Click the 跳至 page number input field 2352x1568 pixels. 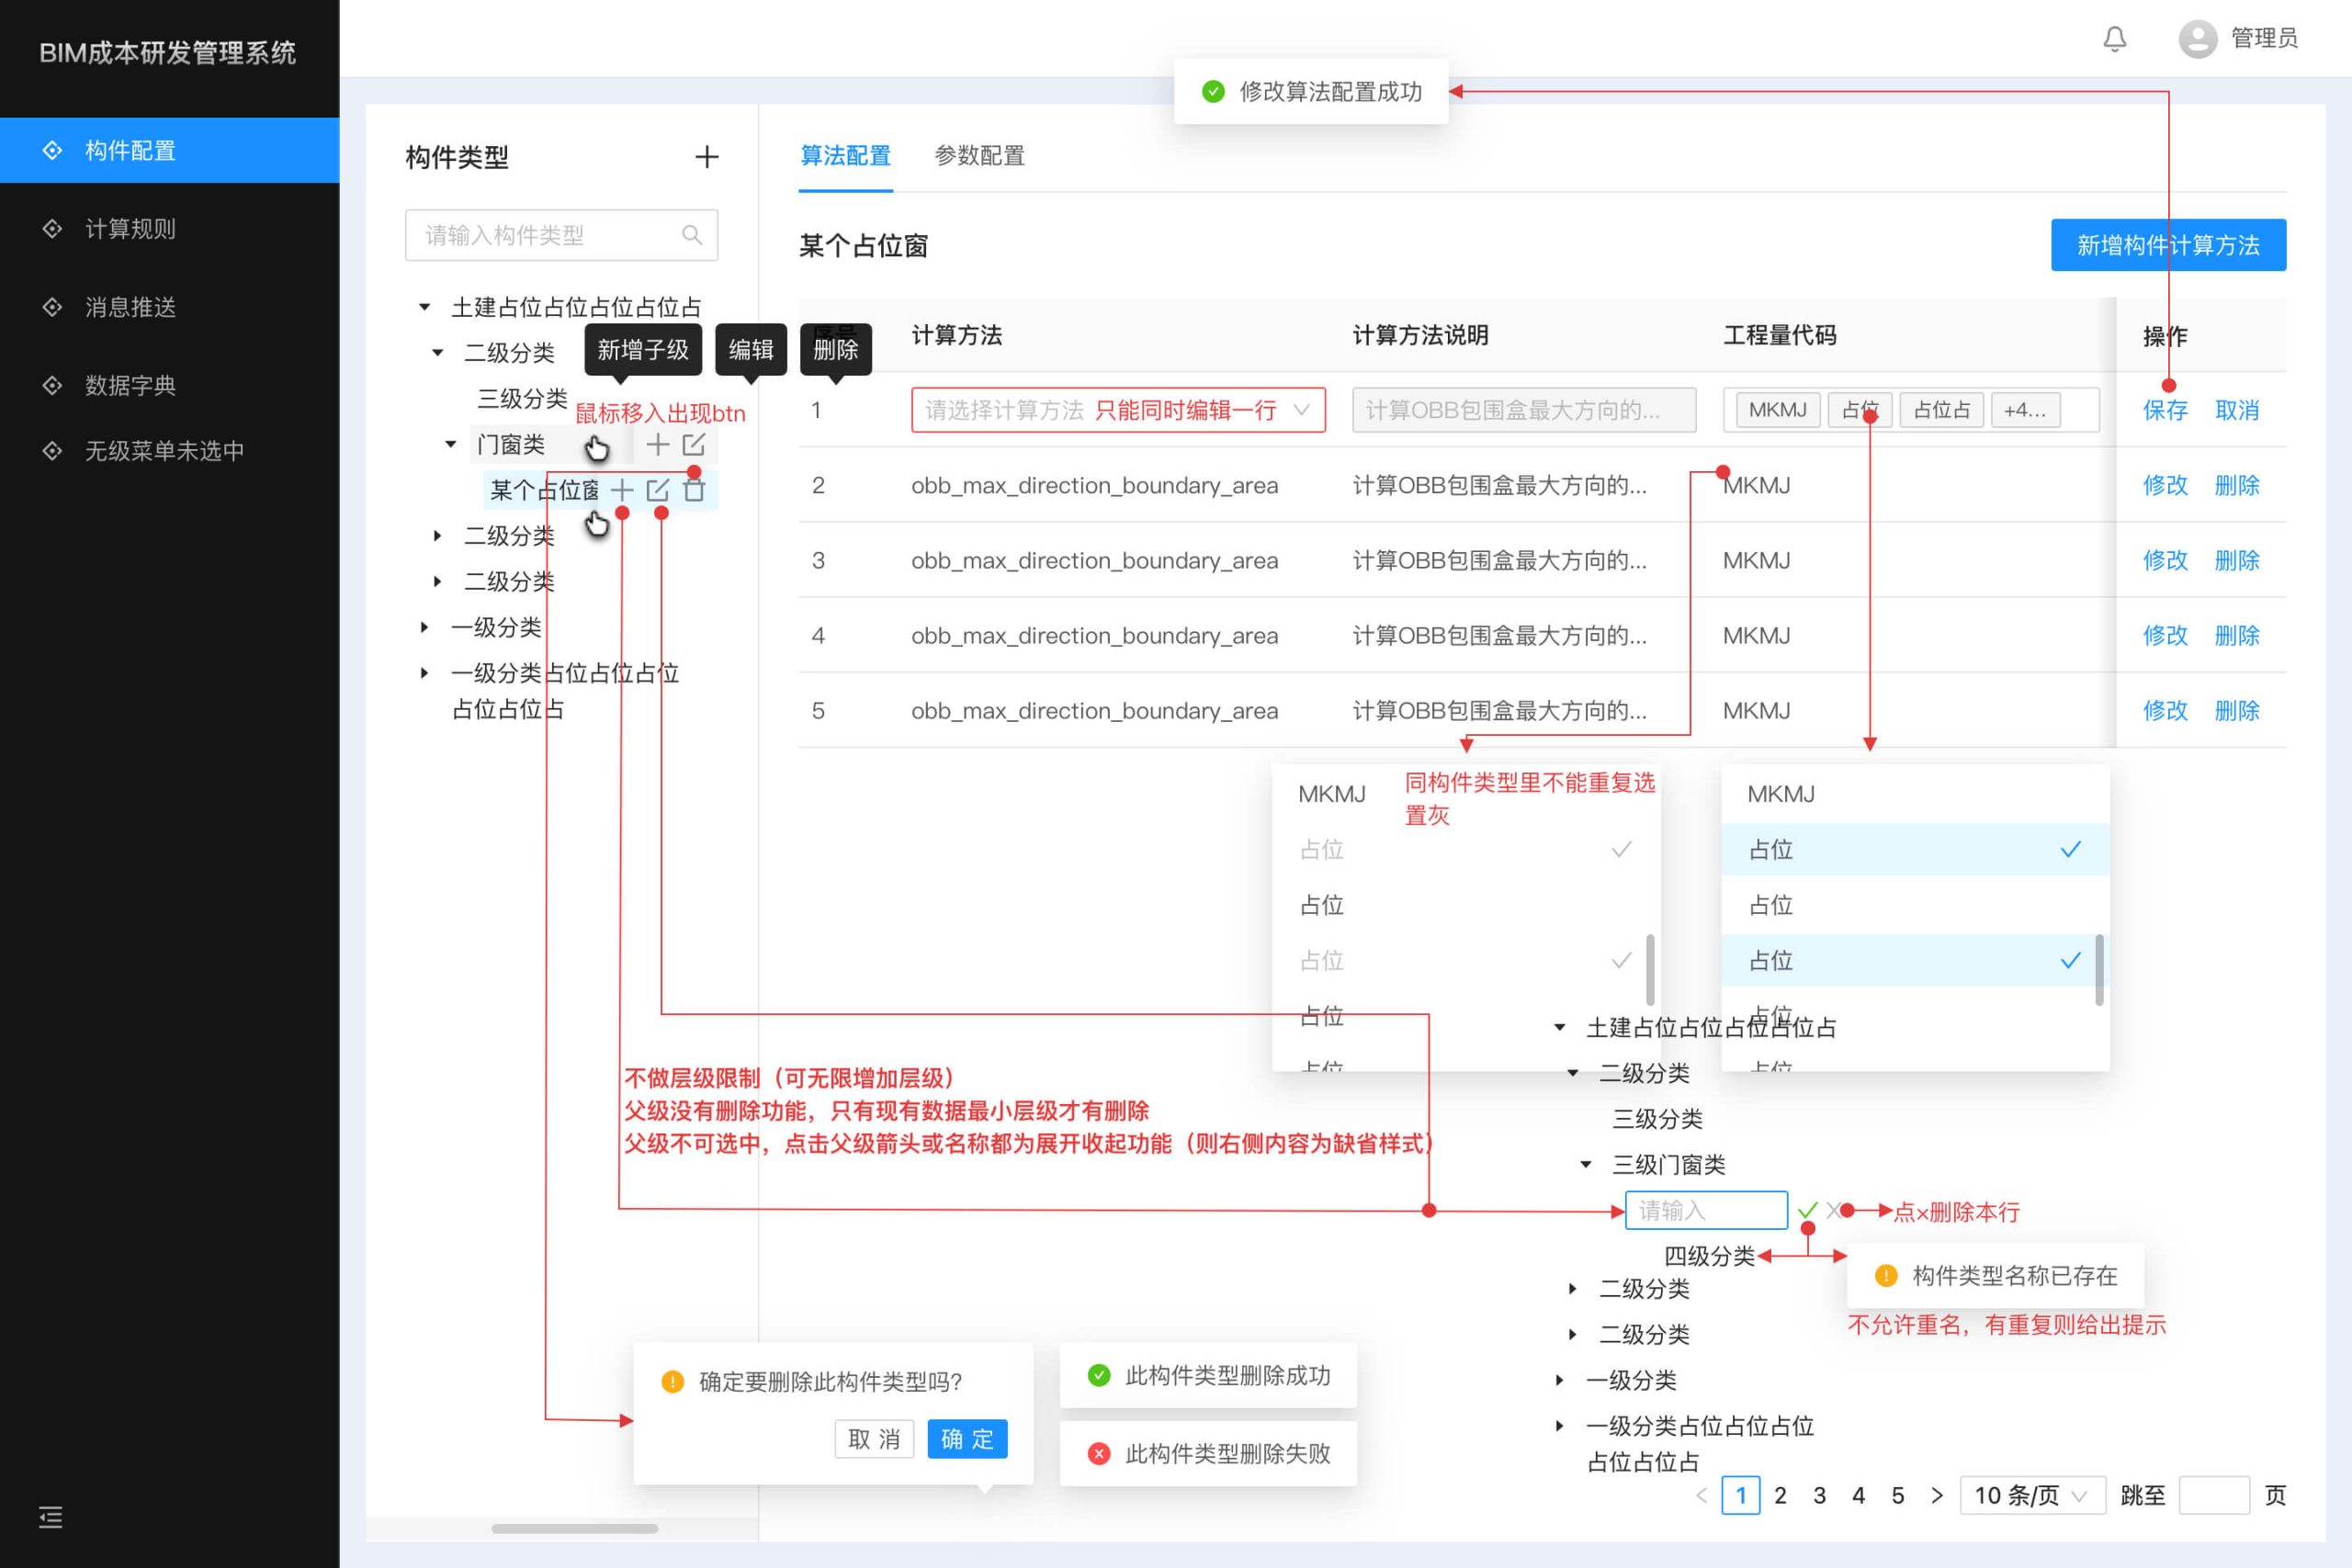[2213, 1496]
